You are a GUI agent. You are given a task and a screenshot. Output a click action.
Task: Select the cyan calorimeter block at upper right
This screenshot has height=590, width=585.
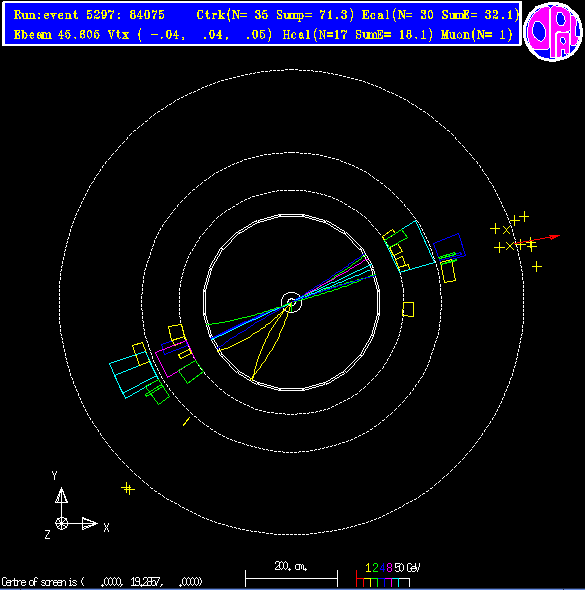click(409, 246)
